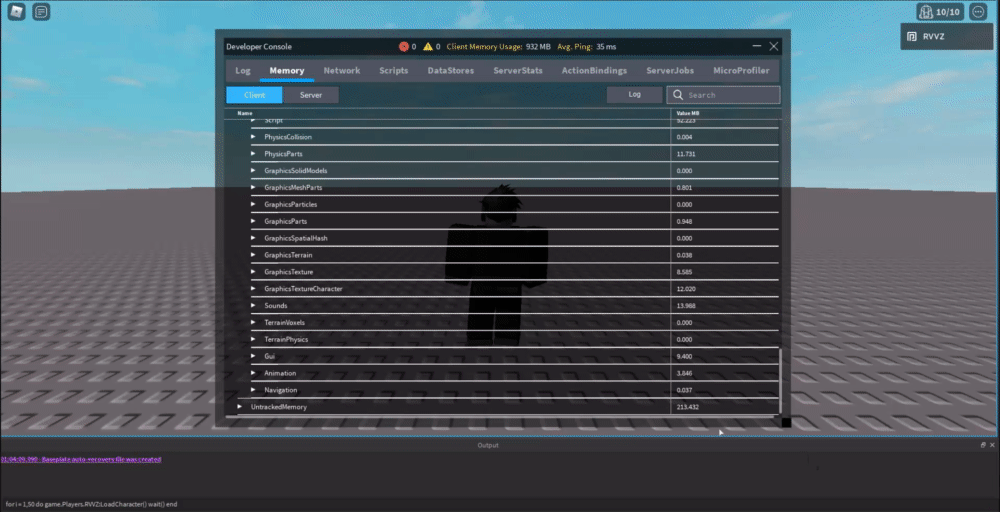Click the search magnifier icon

pyautogui.click(x=678, y=95)
